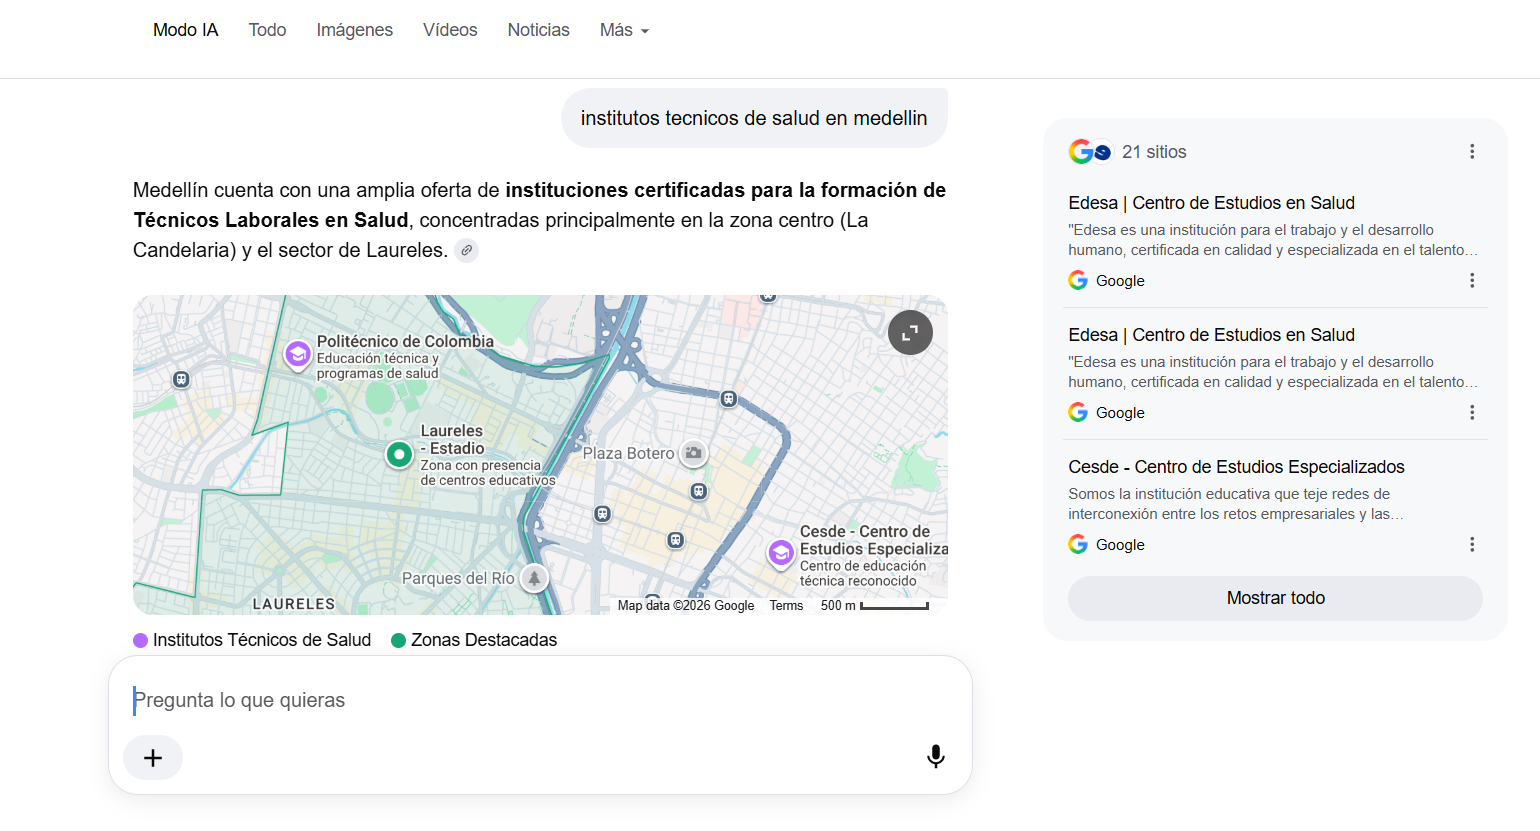1540x831 pixels.
Task: Click Google text under second Edesa result
Action: point(1120,413)
